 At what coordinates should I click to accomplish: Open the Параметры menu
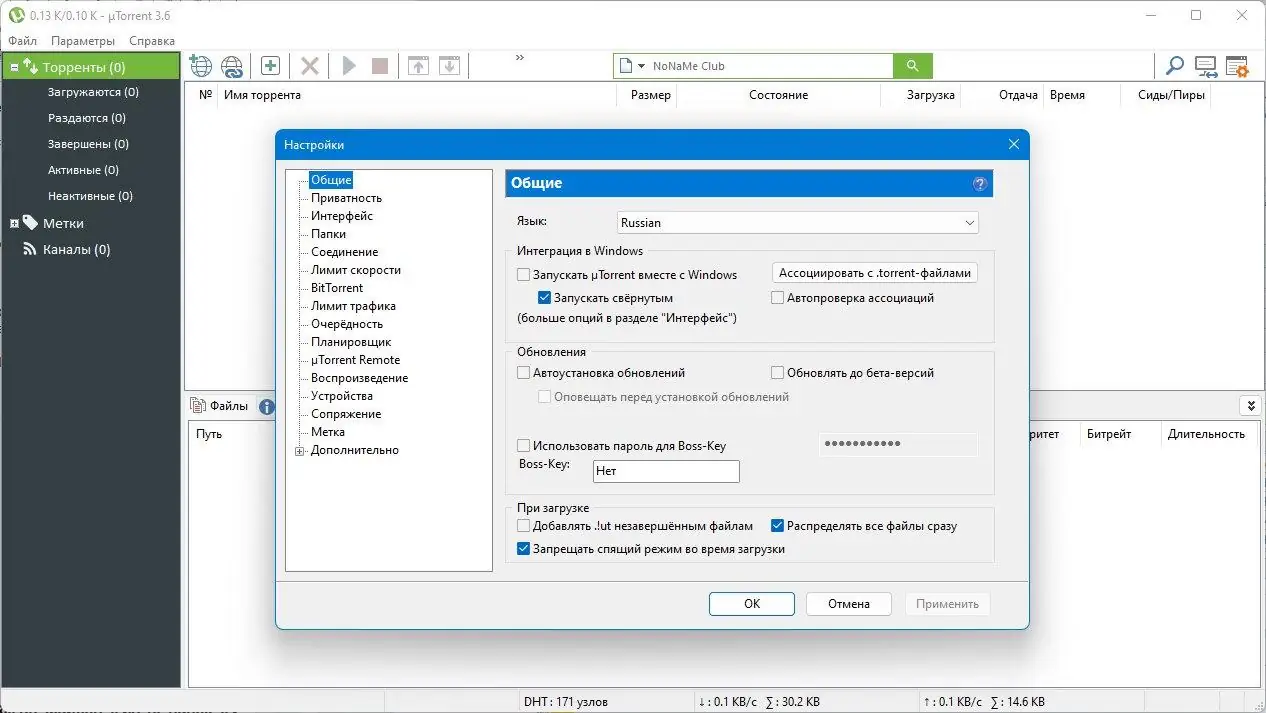point(82,41)
